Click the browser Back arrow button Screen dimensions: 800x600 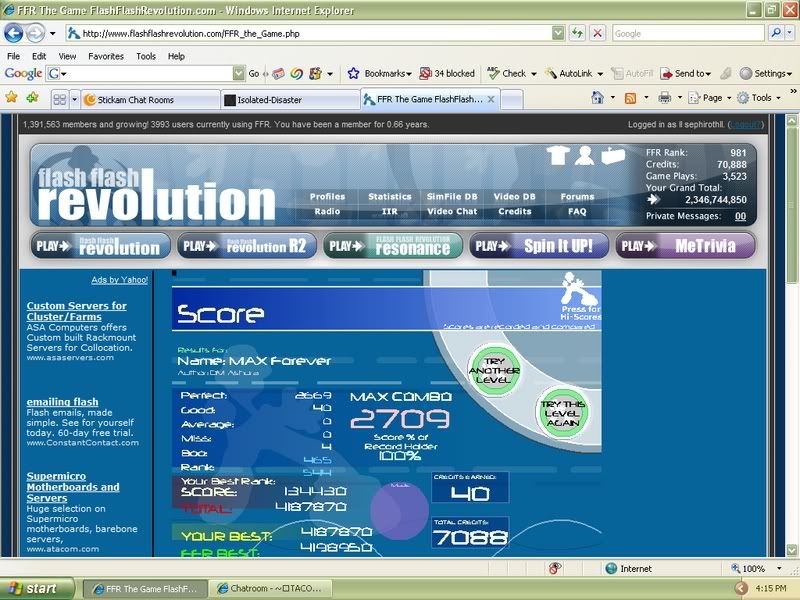tap(15, 33)
